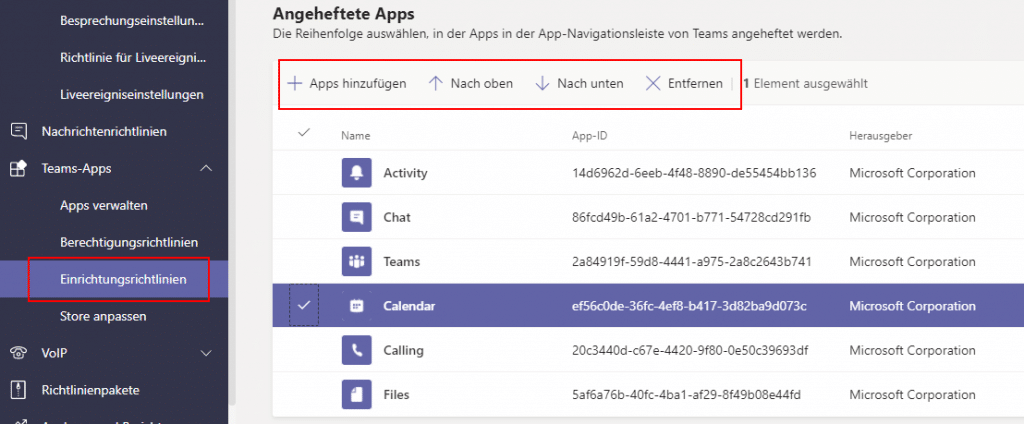Click the Chat app icon
This screenshot has height=424, width=1024.
click(x=357, y=217)
